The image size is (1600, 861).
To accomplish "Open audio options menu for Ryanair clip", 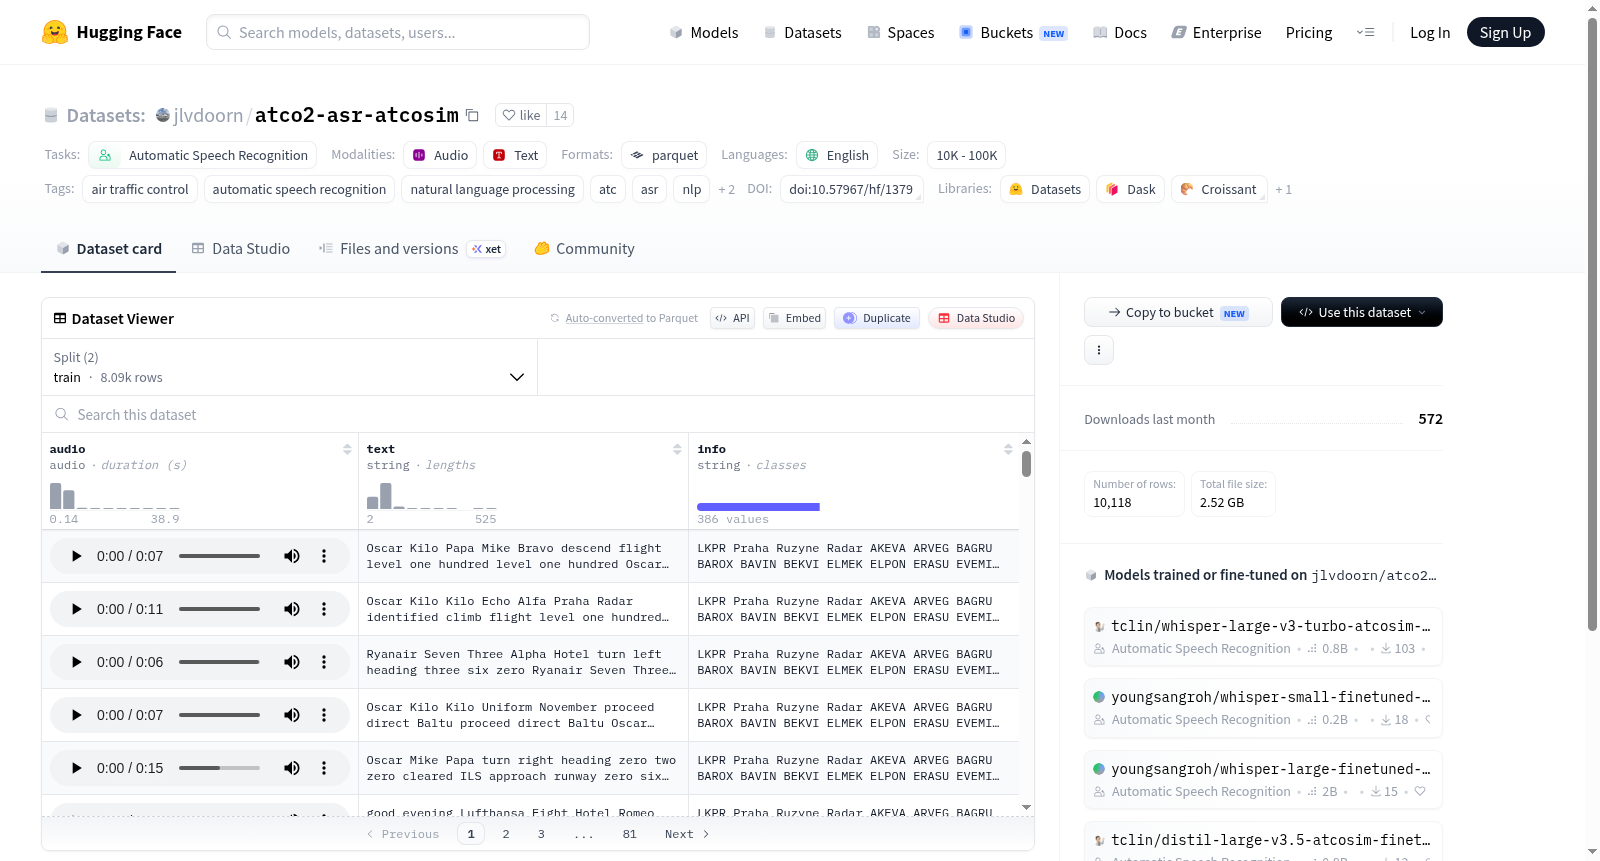I will [324, 662].
